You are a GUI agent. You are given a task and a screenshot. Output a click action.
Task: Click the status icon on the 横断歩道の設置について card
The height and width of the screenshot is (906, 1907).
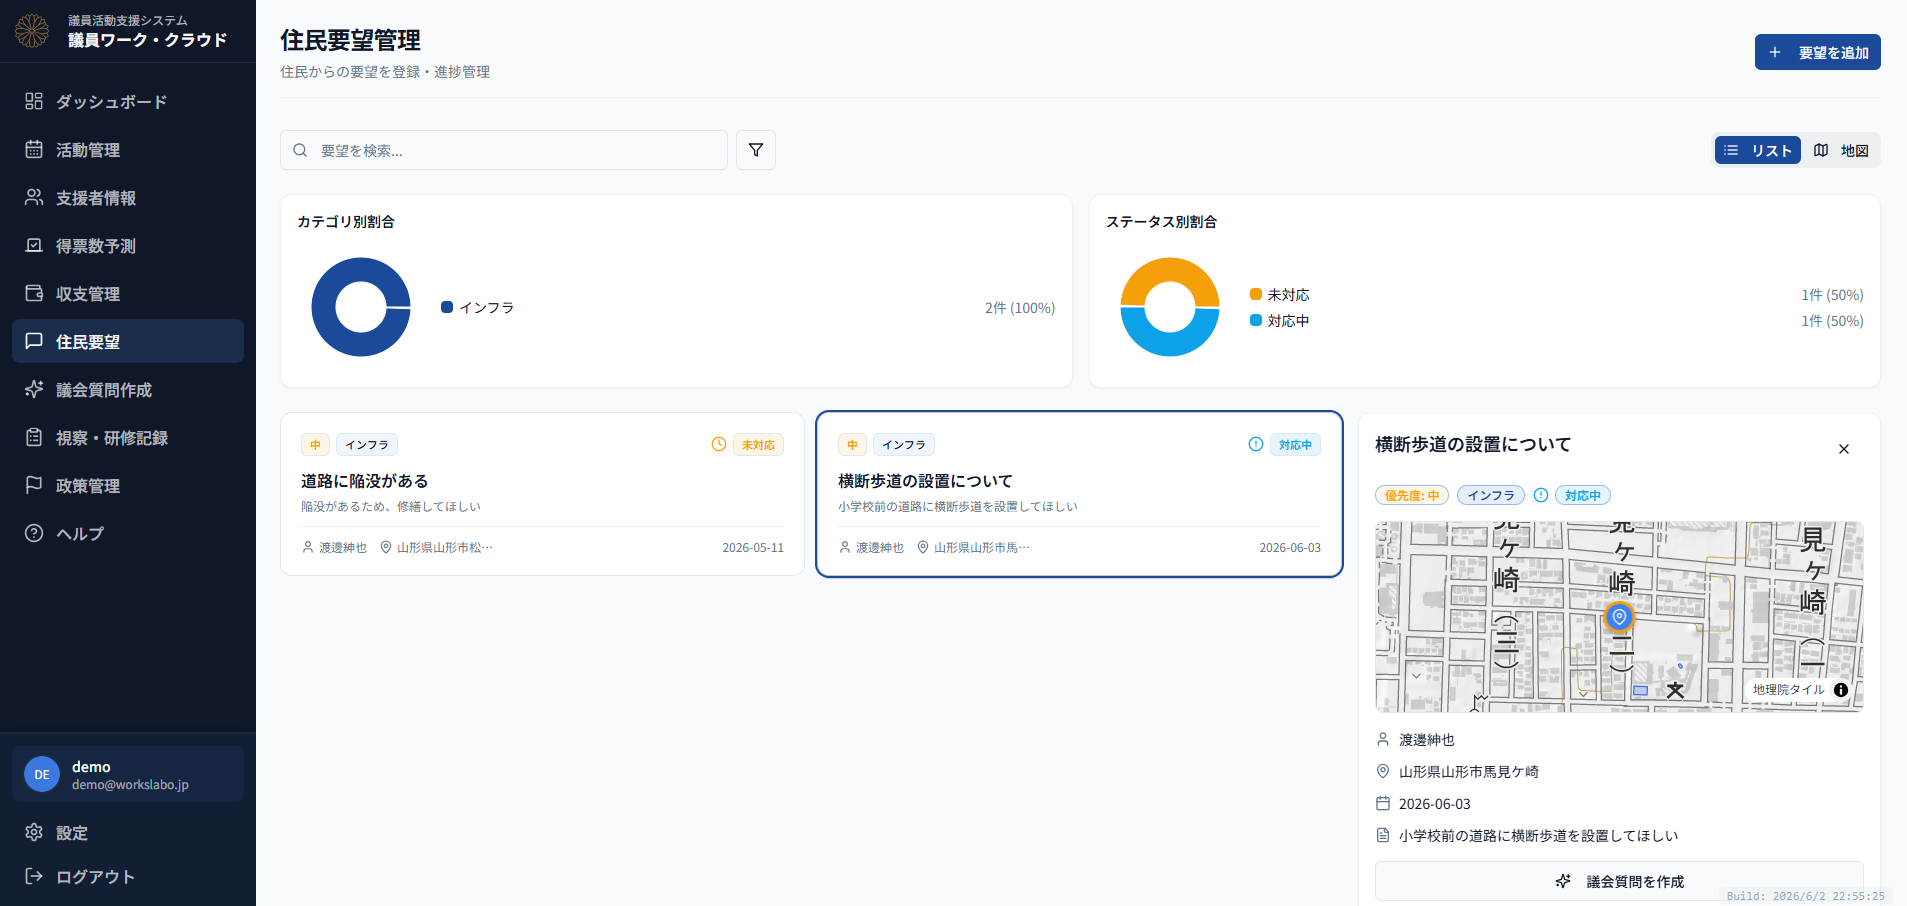(1256, 444)
